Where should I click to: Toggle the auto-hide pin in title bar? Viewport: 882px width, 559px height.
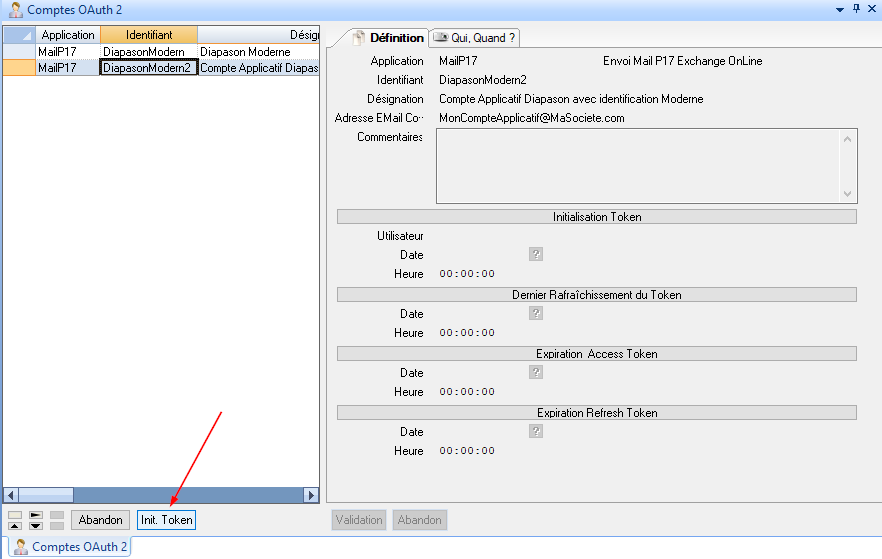(856, 9)
